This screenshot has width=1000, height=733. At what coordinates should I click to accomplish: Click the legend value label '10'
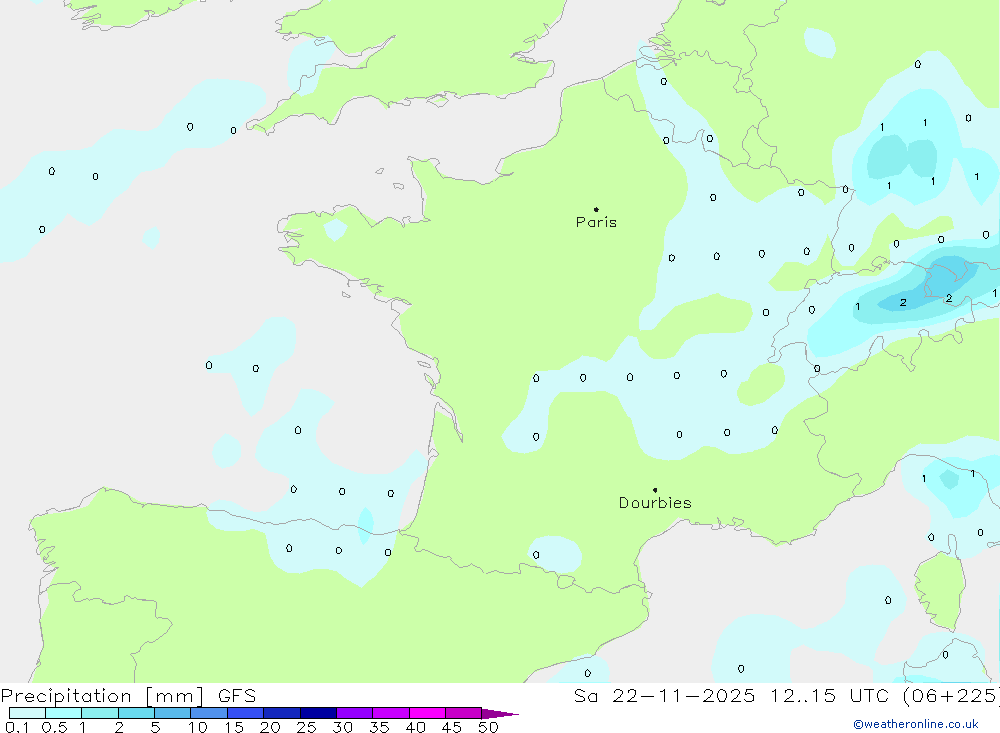pos(198,727)
